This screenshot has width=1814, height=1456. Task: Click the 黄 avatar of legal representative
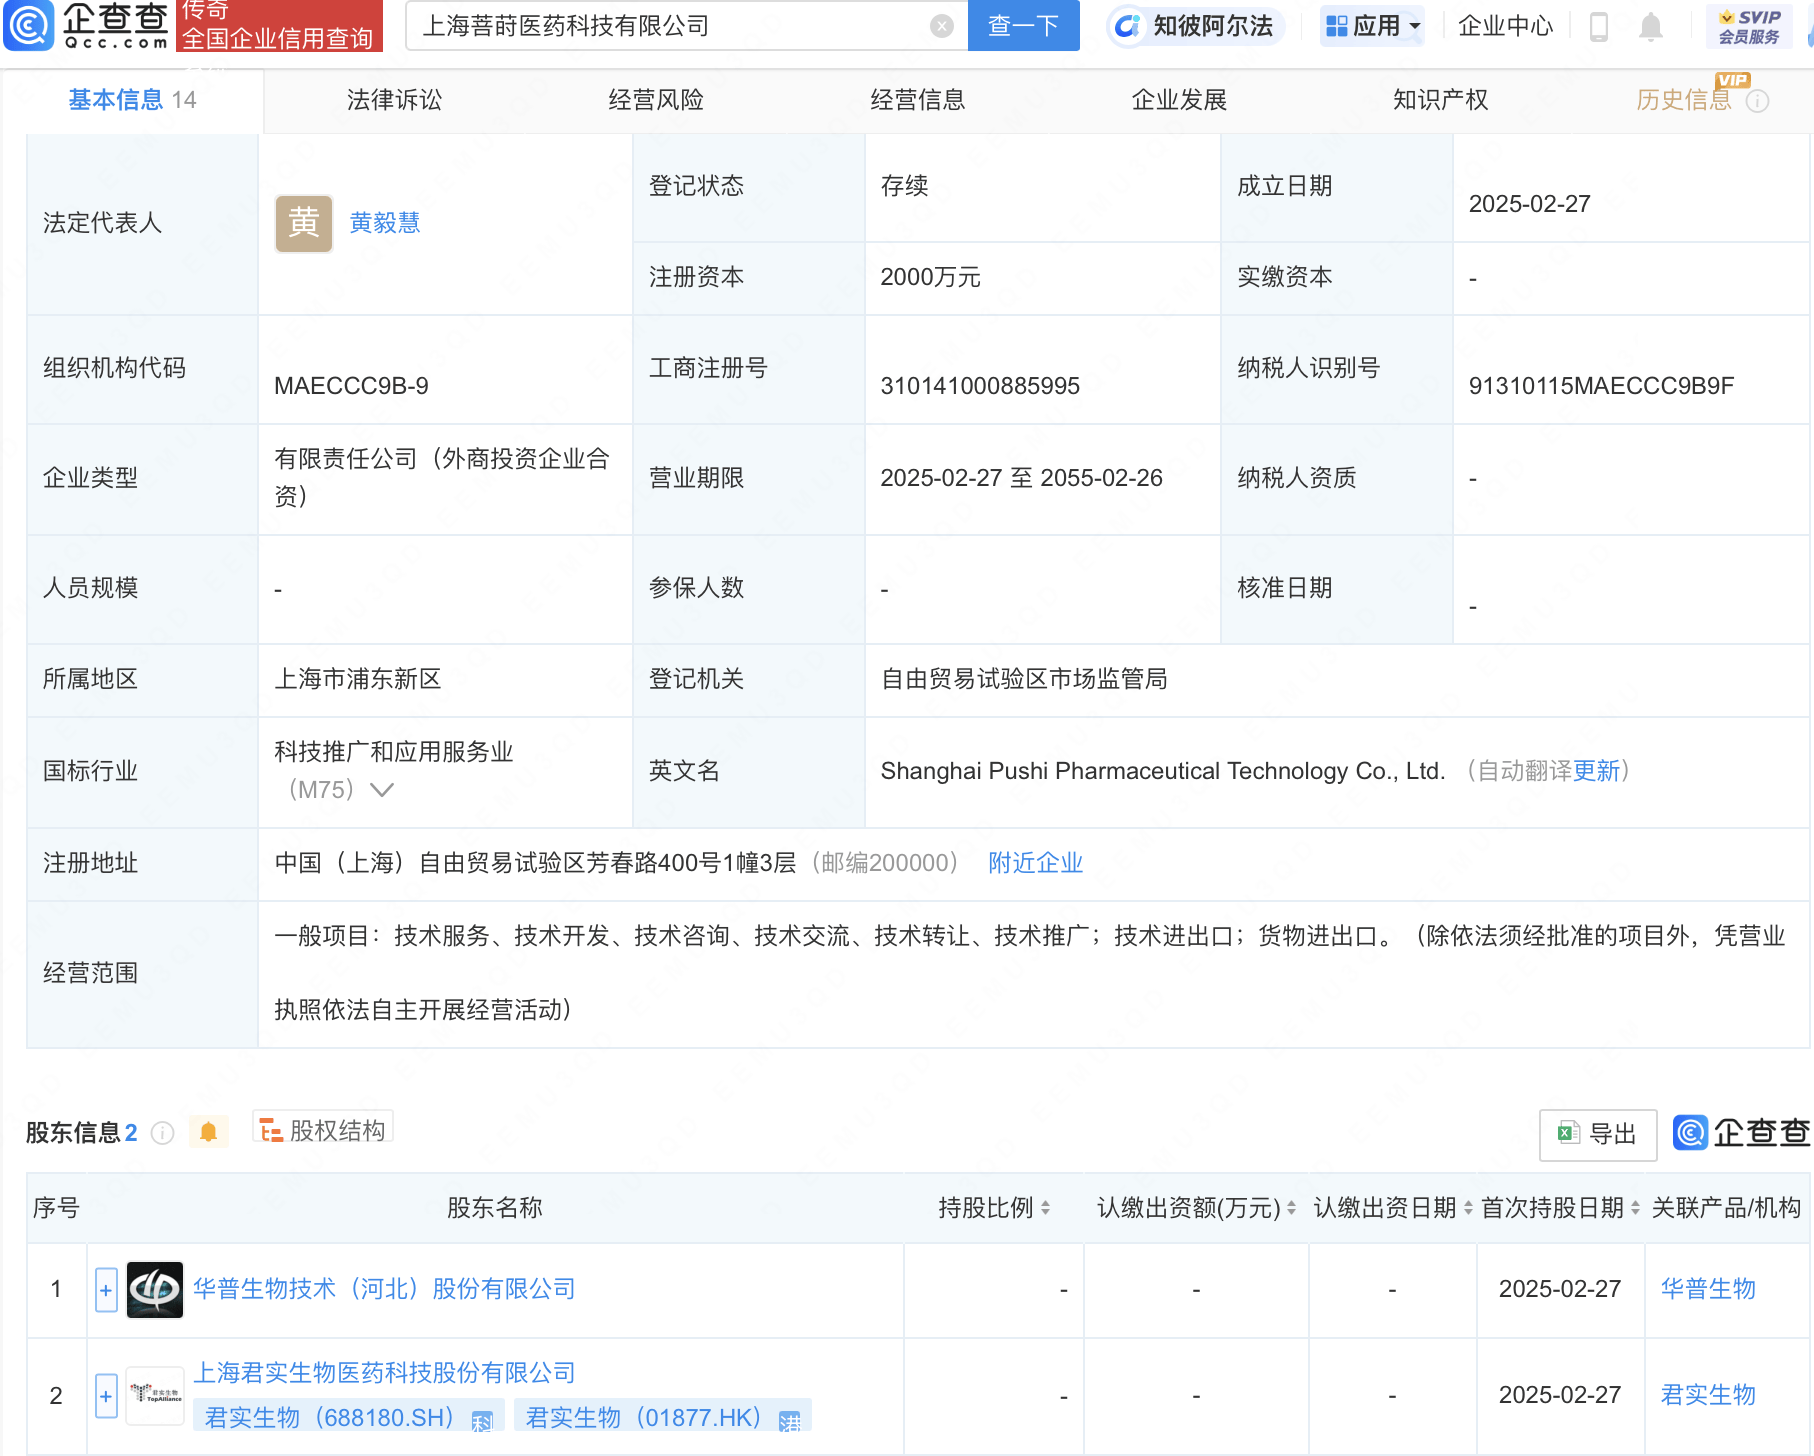tap(304, 223)
